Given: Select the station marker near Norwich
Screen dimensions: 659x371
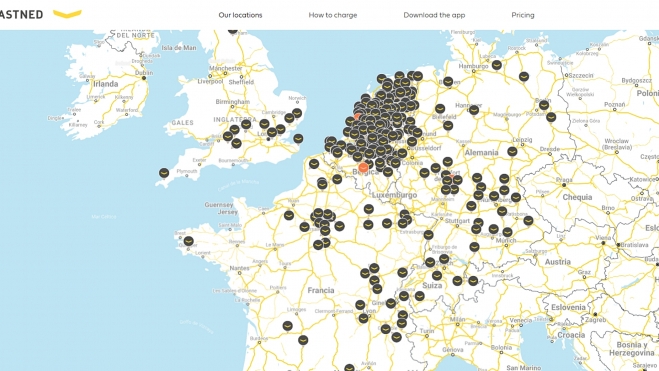Looking at the screenshot, I should click(x=297, y=113).
